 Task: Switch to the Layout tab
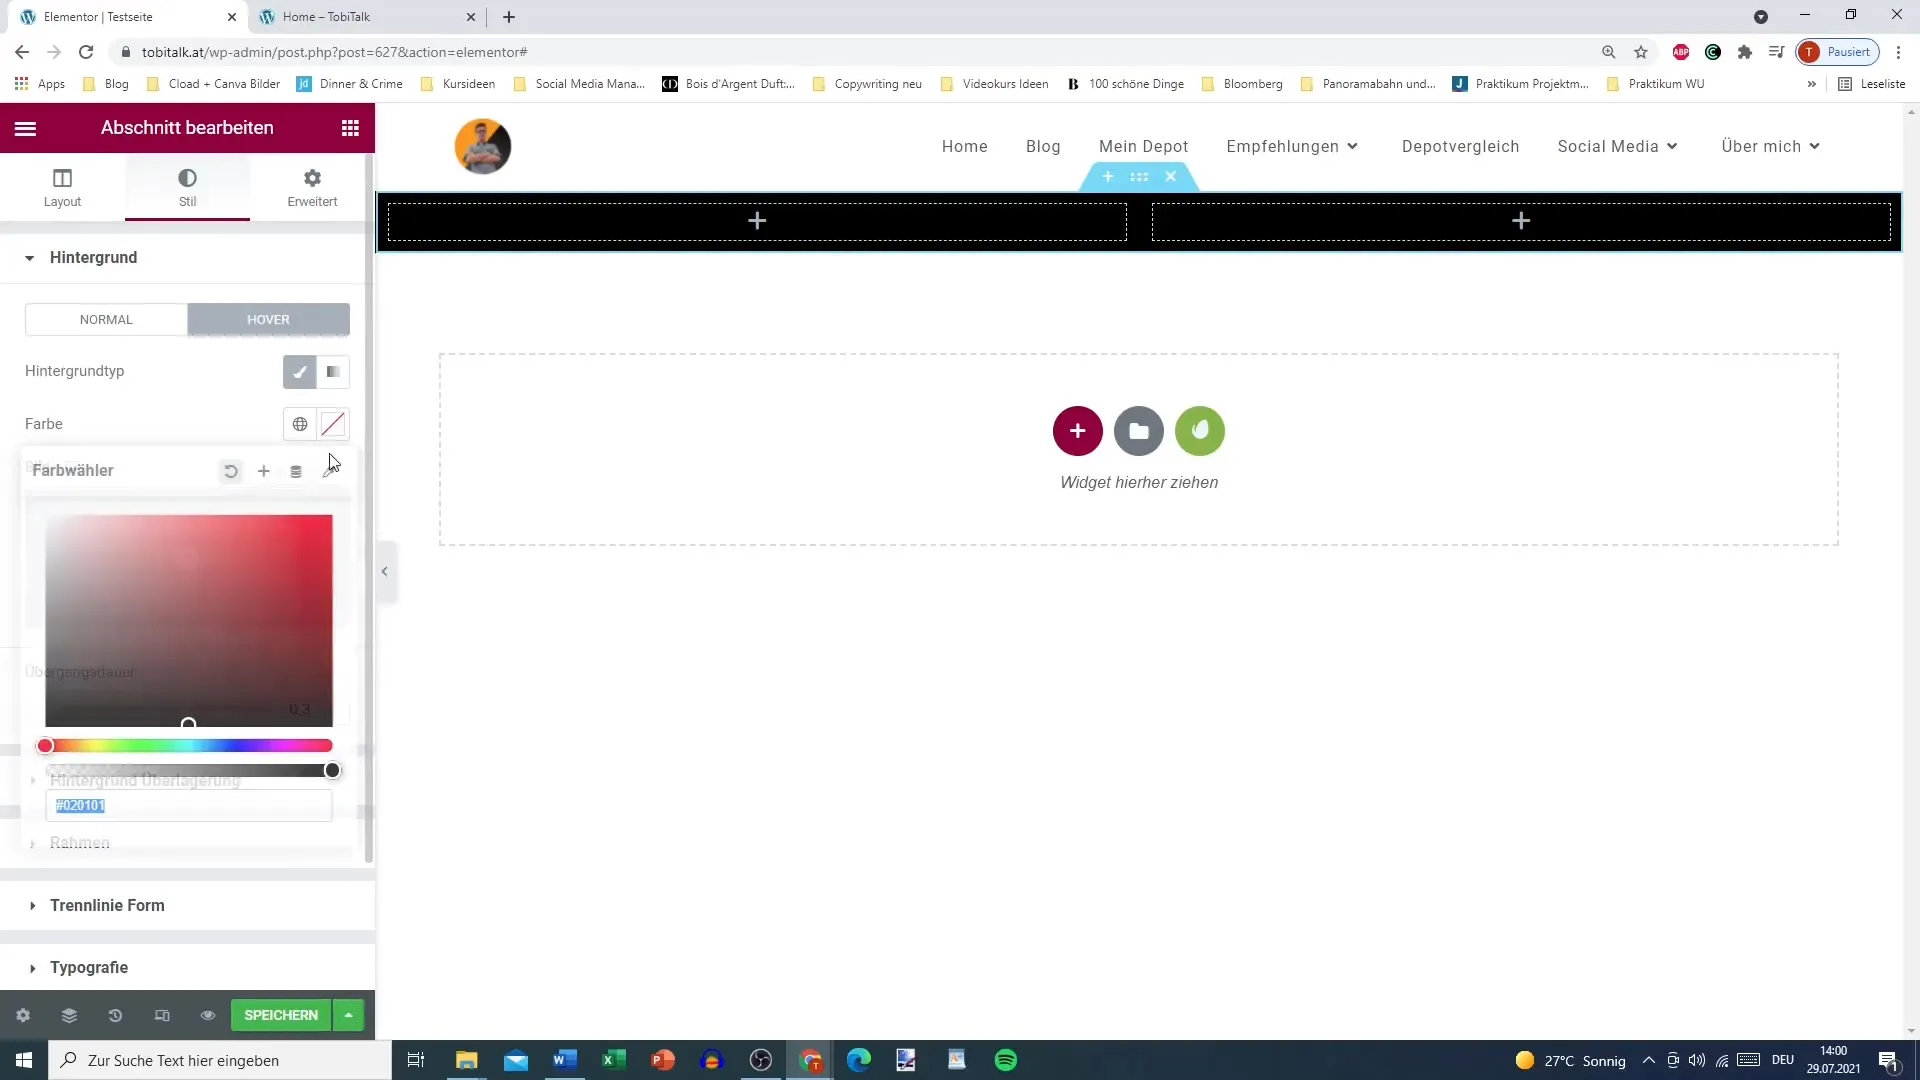(62, 188)
